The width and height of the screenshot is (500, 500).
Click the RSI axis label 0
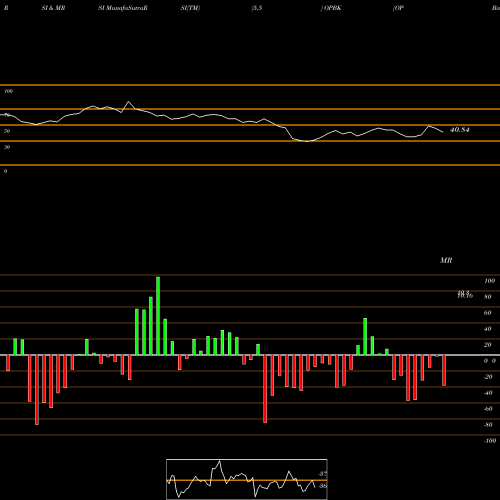5,171
